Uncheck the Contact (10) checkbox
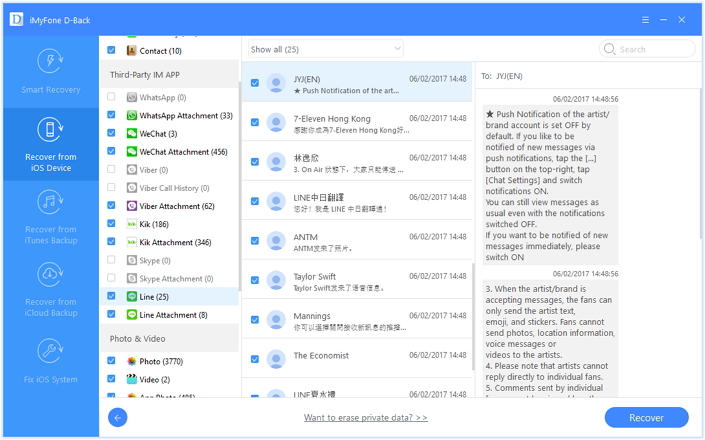This screenshot has width=705, height=440. [111, 50]
